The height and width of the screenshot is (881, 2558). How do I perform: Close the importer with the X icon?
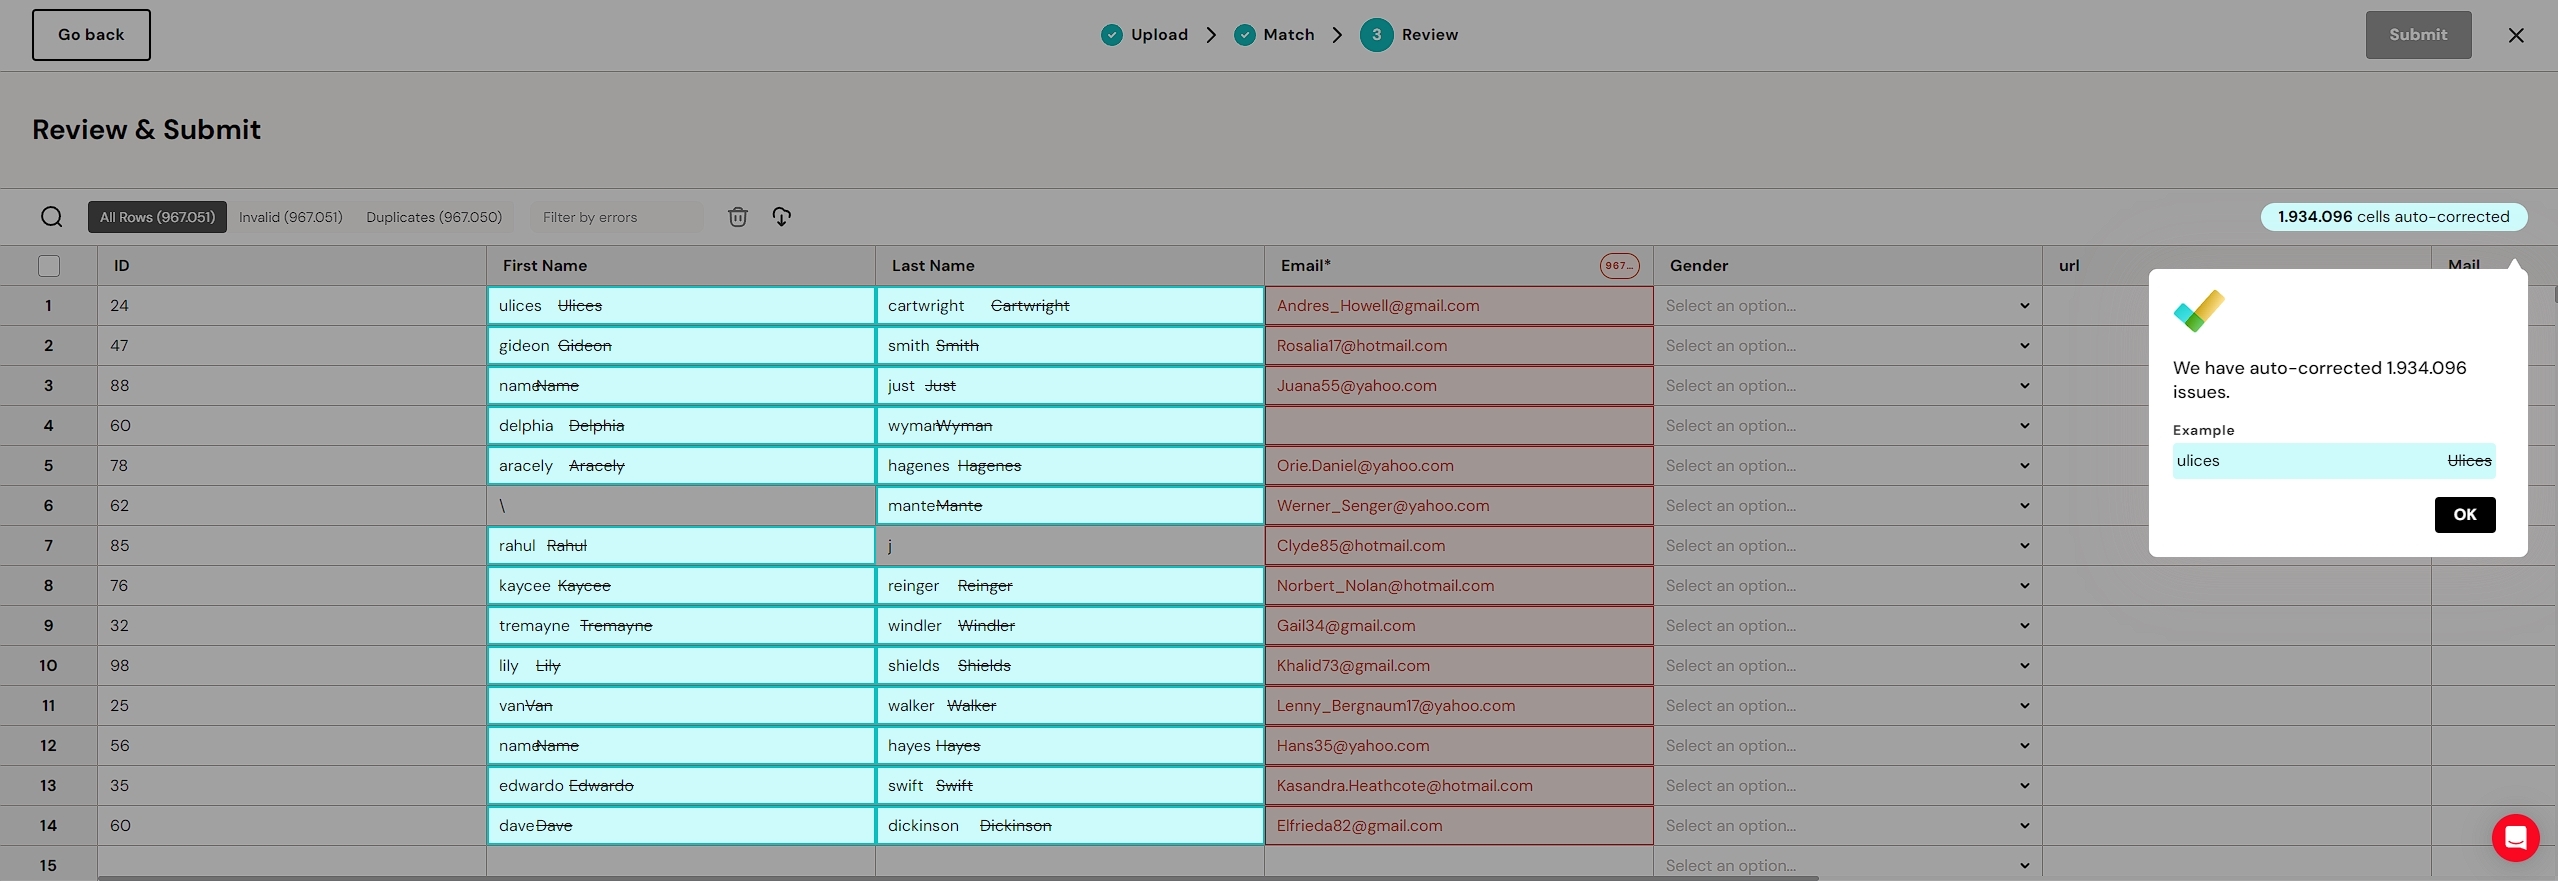click(x=2516, y=35)
